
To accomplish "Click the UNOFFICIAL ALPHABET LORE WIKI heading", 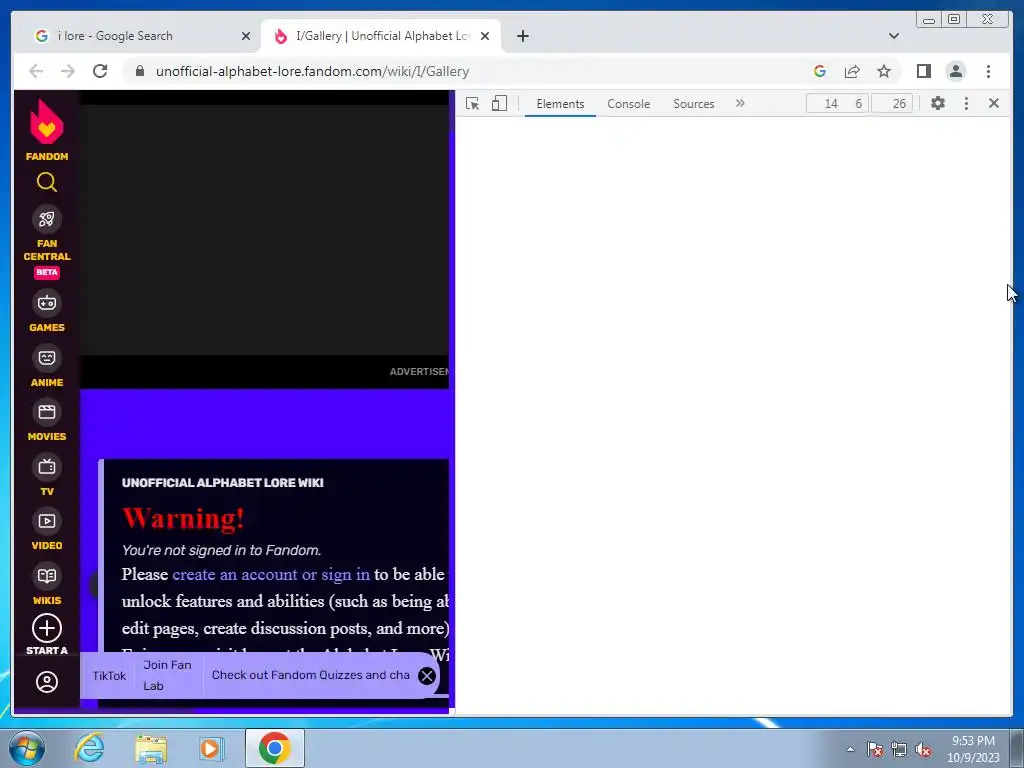I will point(223,483).
